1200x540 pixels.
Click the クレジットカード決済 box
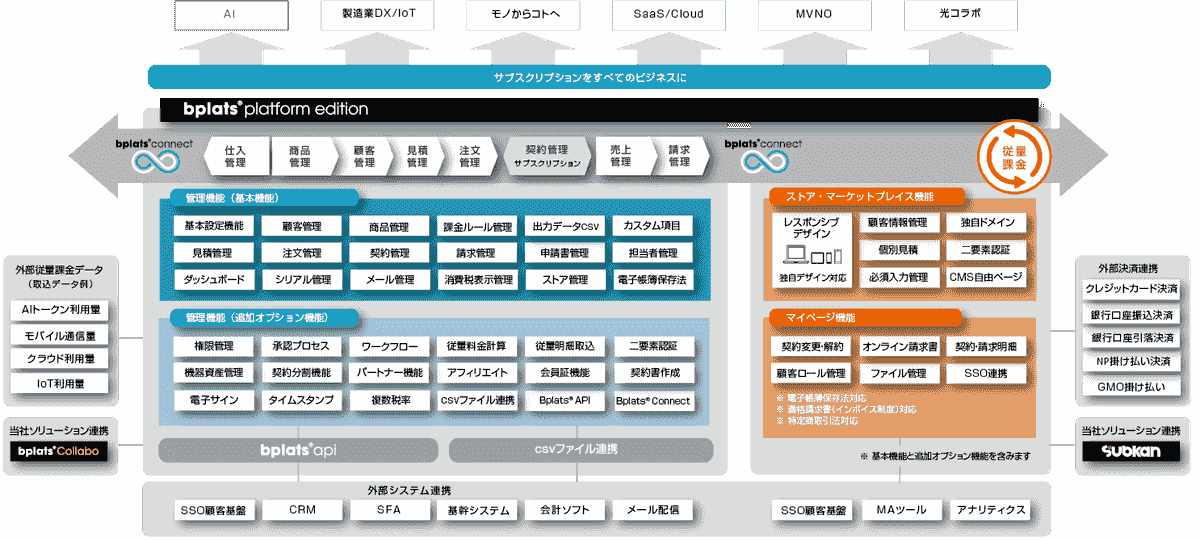1131,289
